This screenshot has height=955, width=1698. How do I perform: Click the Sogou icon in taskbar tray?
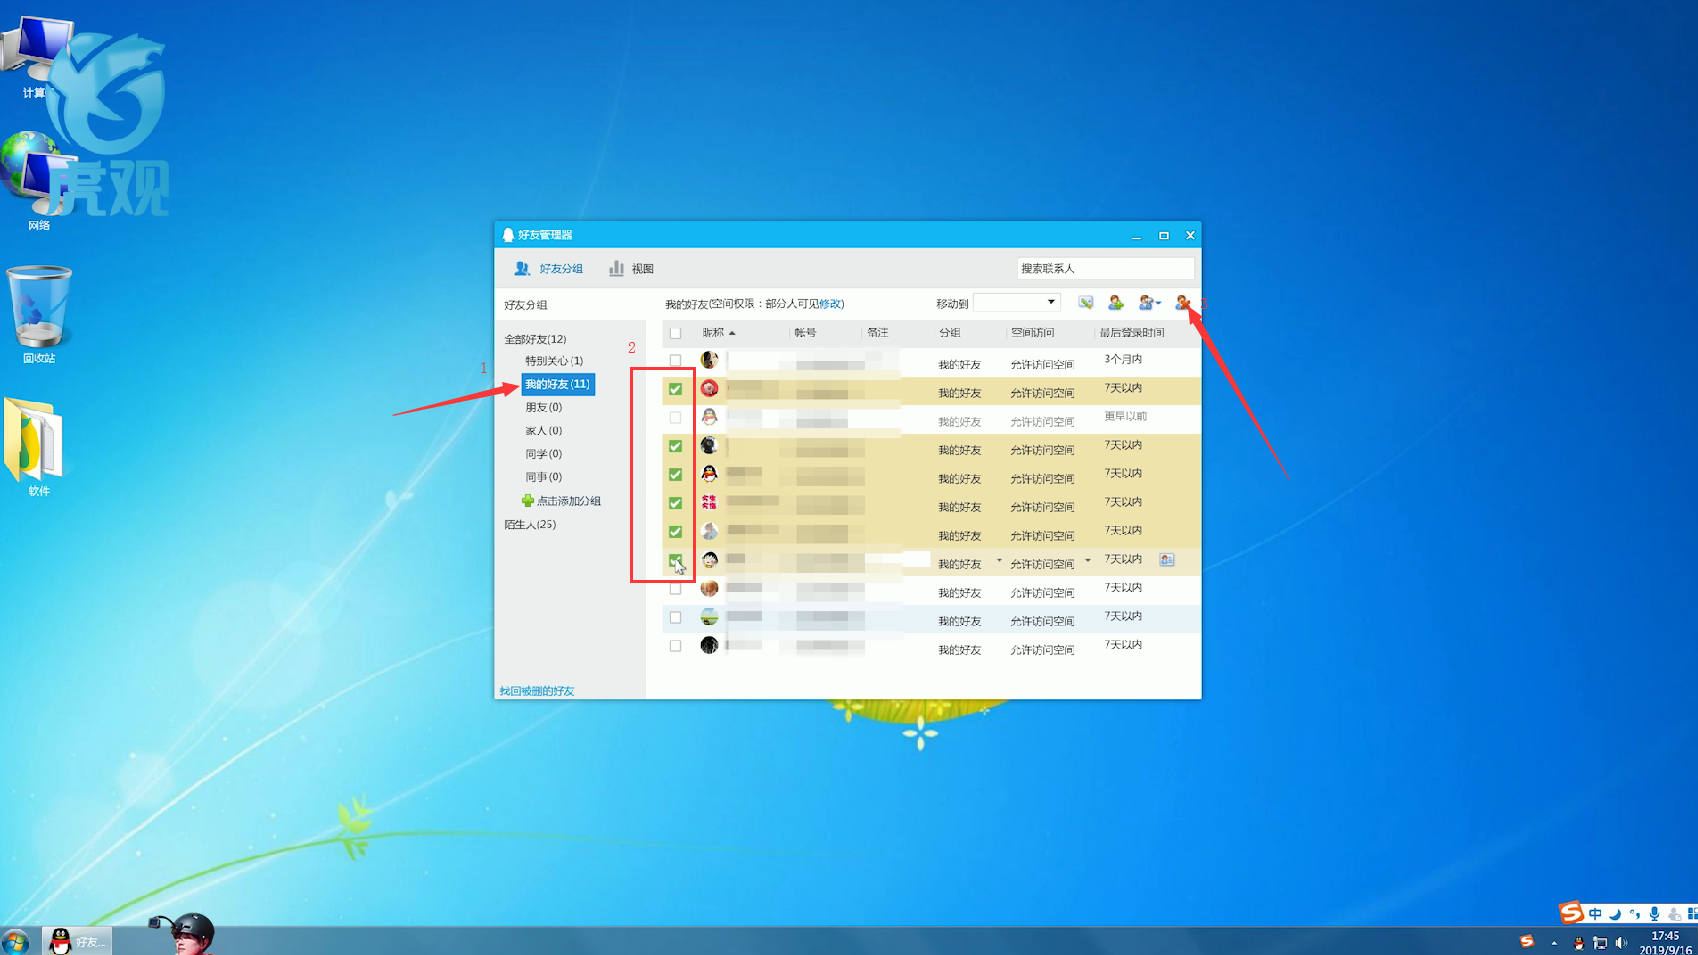[1527, 941]
